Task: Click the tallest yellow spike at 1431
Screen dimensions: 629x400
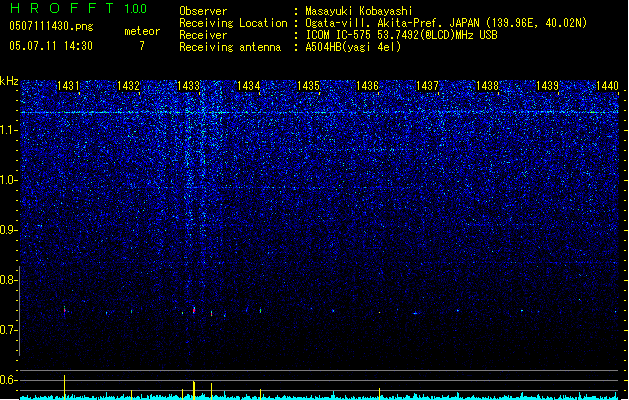Action: [x=65, y=387]
